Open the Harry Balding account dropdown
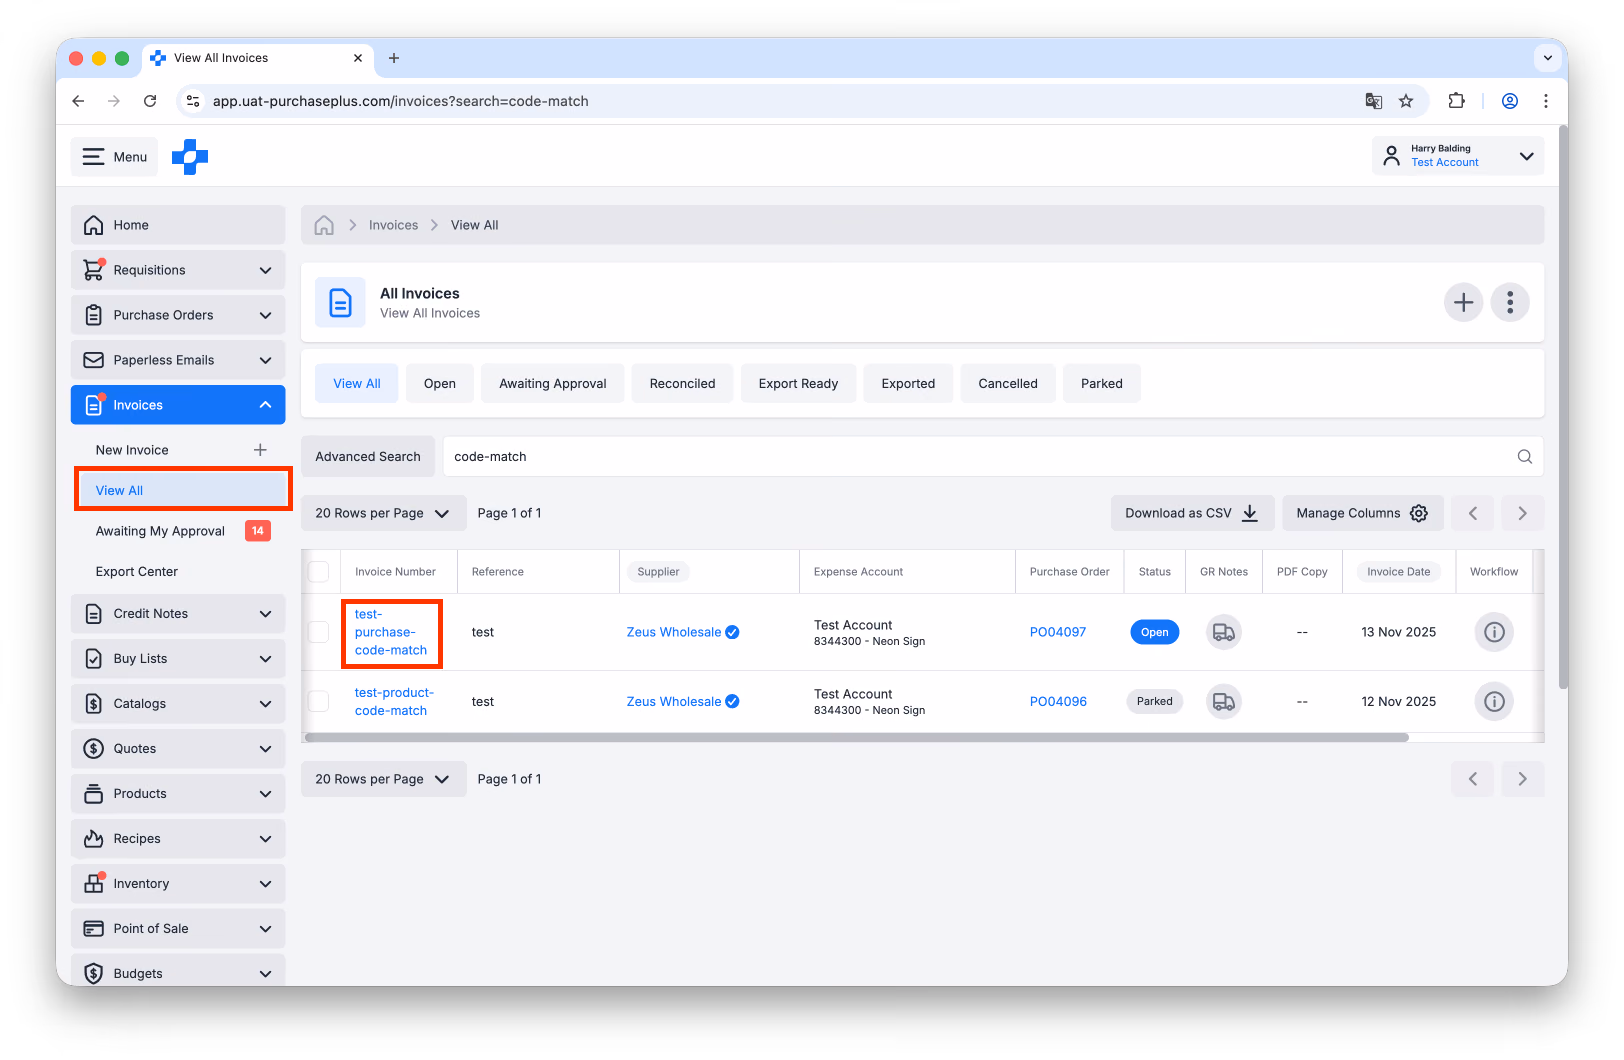 pyautogui.click(x=1458, y=156)
